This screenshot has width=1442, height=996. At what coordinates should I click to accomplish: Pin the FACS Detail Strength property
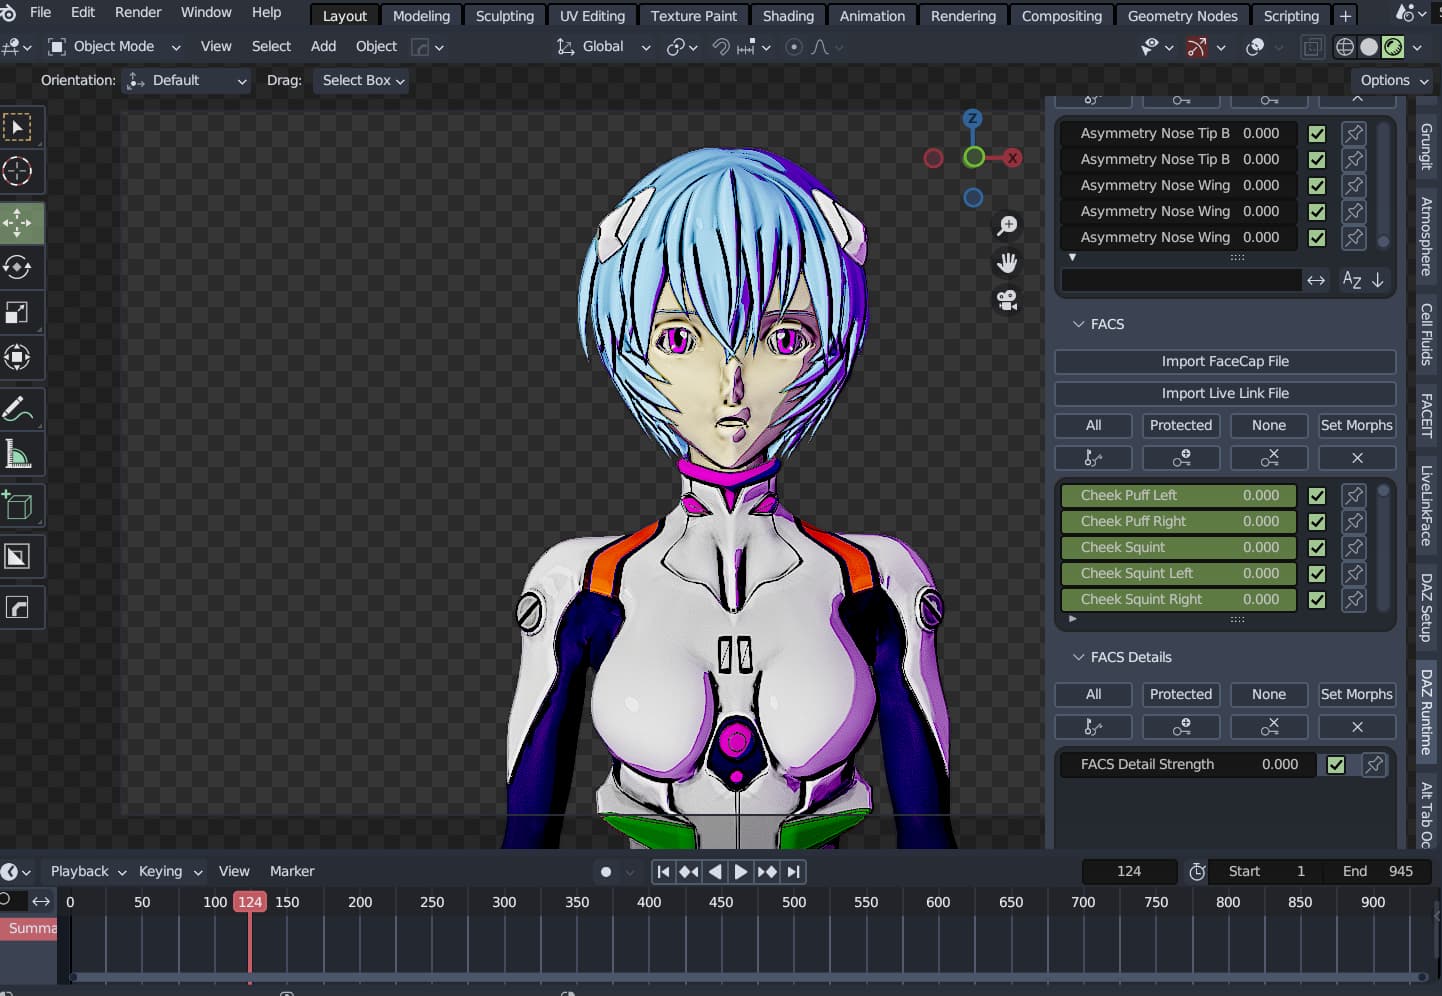1374,765
